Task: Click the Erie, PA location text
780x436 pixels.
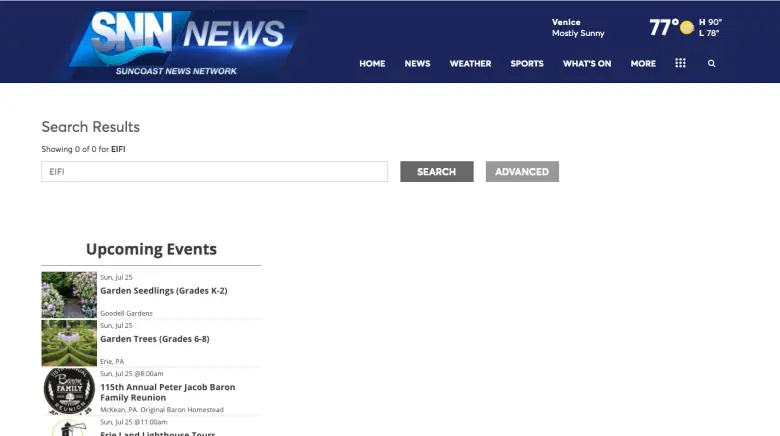Action: click(x=112, y=361)
